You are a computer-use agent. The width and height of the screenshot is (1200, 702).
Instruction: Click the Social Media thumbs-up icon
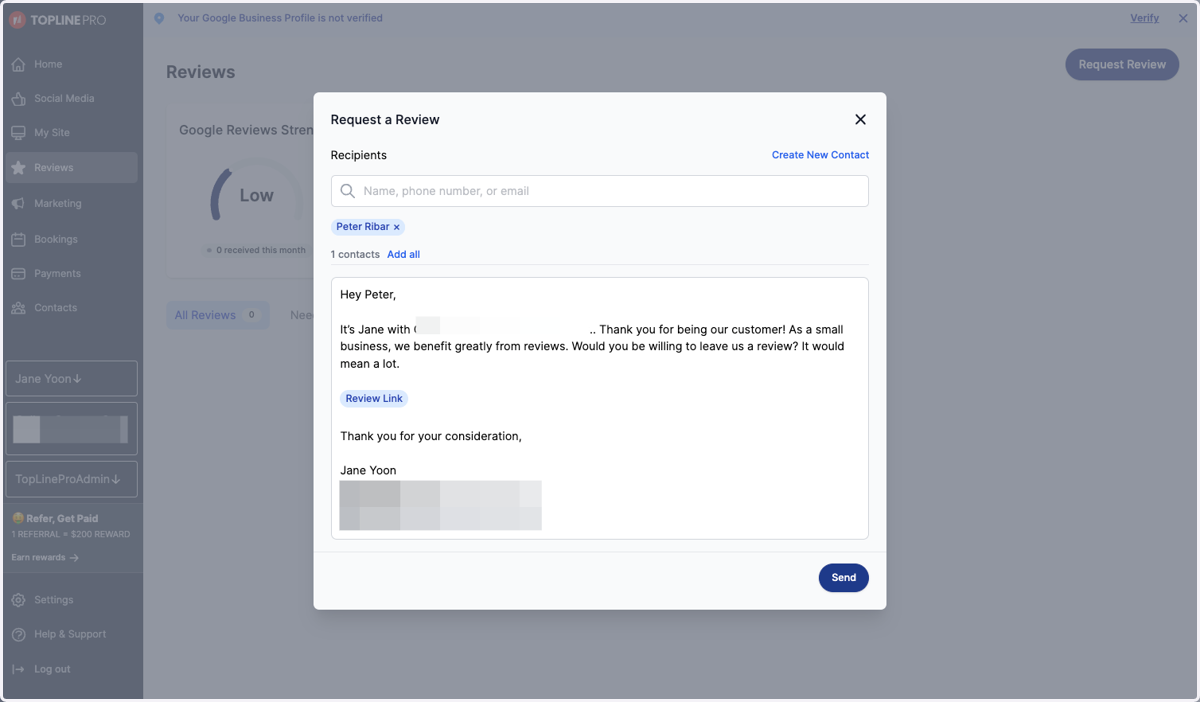[18, 98]
